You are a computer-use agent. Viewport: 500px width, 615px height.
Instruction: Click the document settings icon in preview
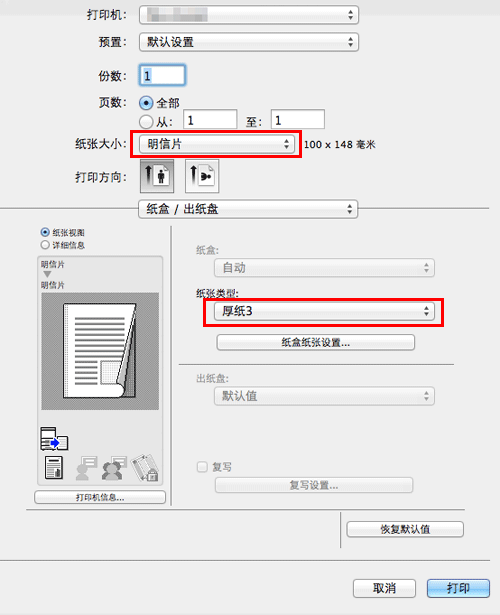coord(54,468)
